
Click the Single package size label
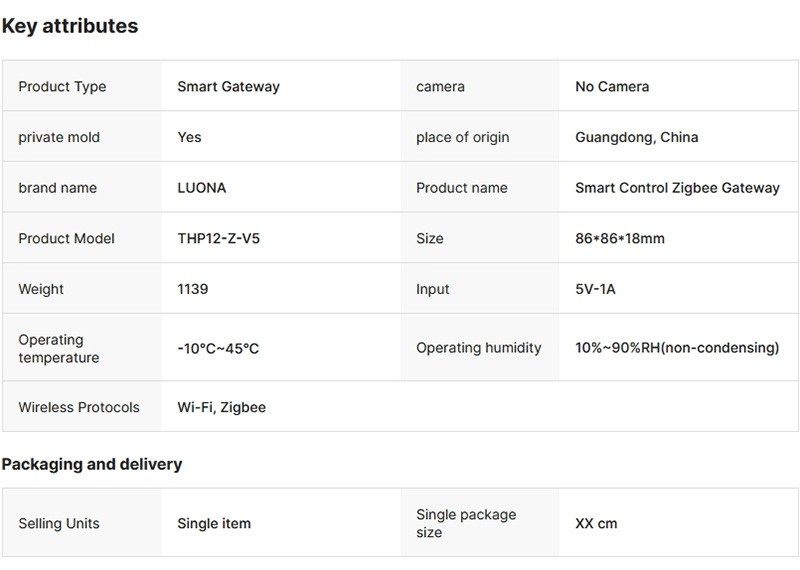click(x=466, y=523)
